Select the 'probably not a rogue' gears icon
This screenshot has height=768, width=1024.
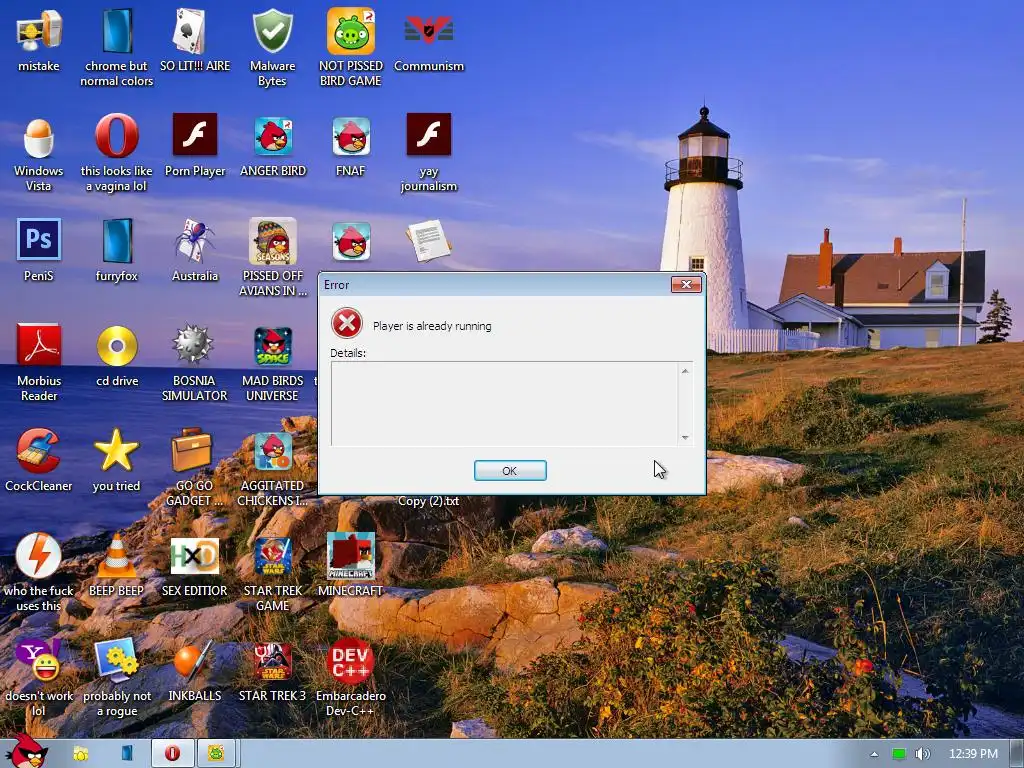pyautogui.click(x=117, y=660)
